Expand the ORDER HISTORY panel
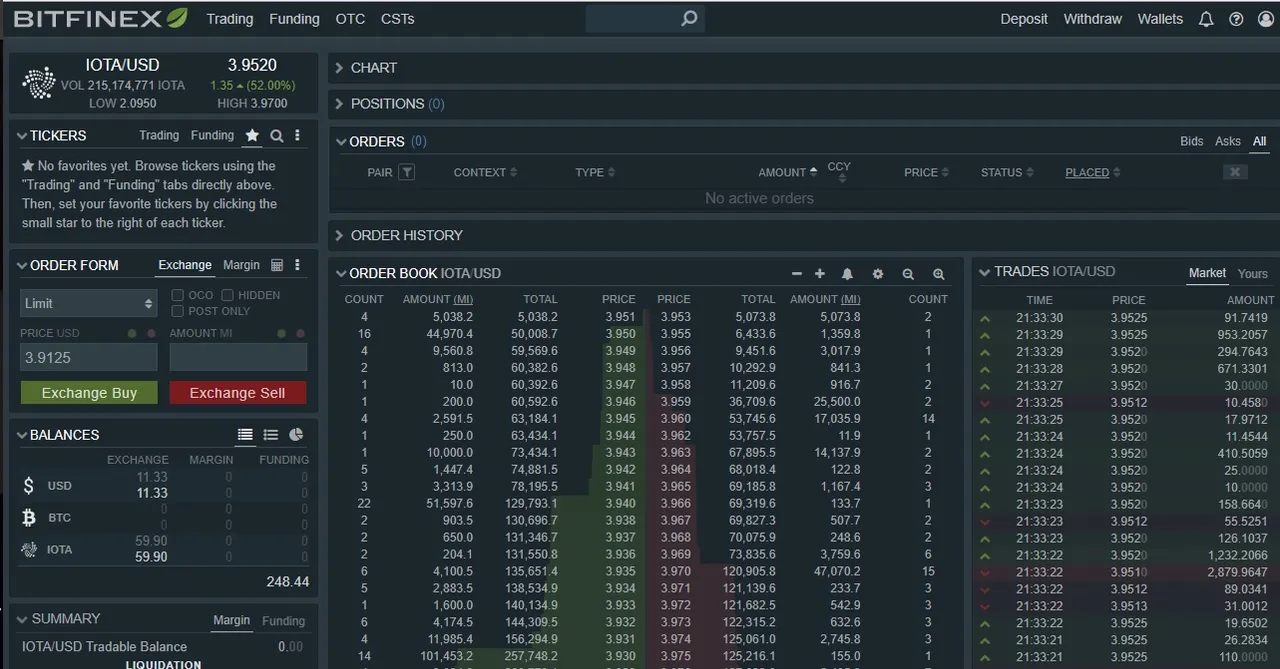 [x=340, y=235]
